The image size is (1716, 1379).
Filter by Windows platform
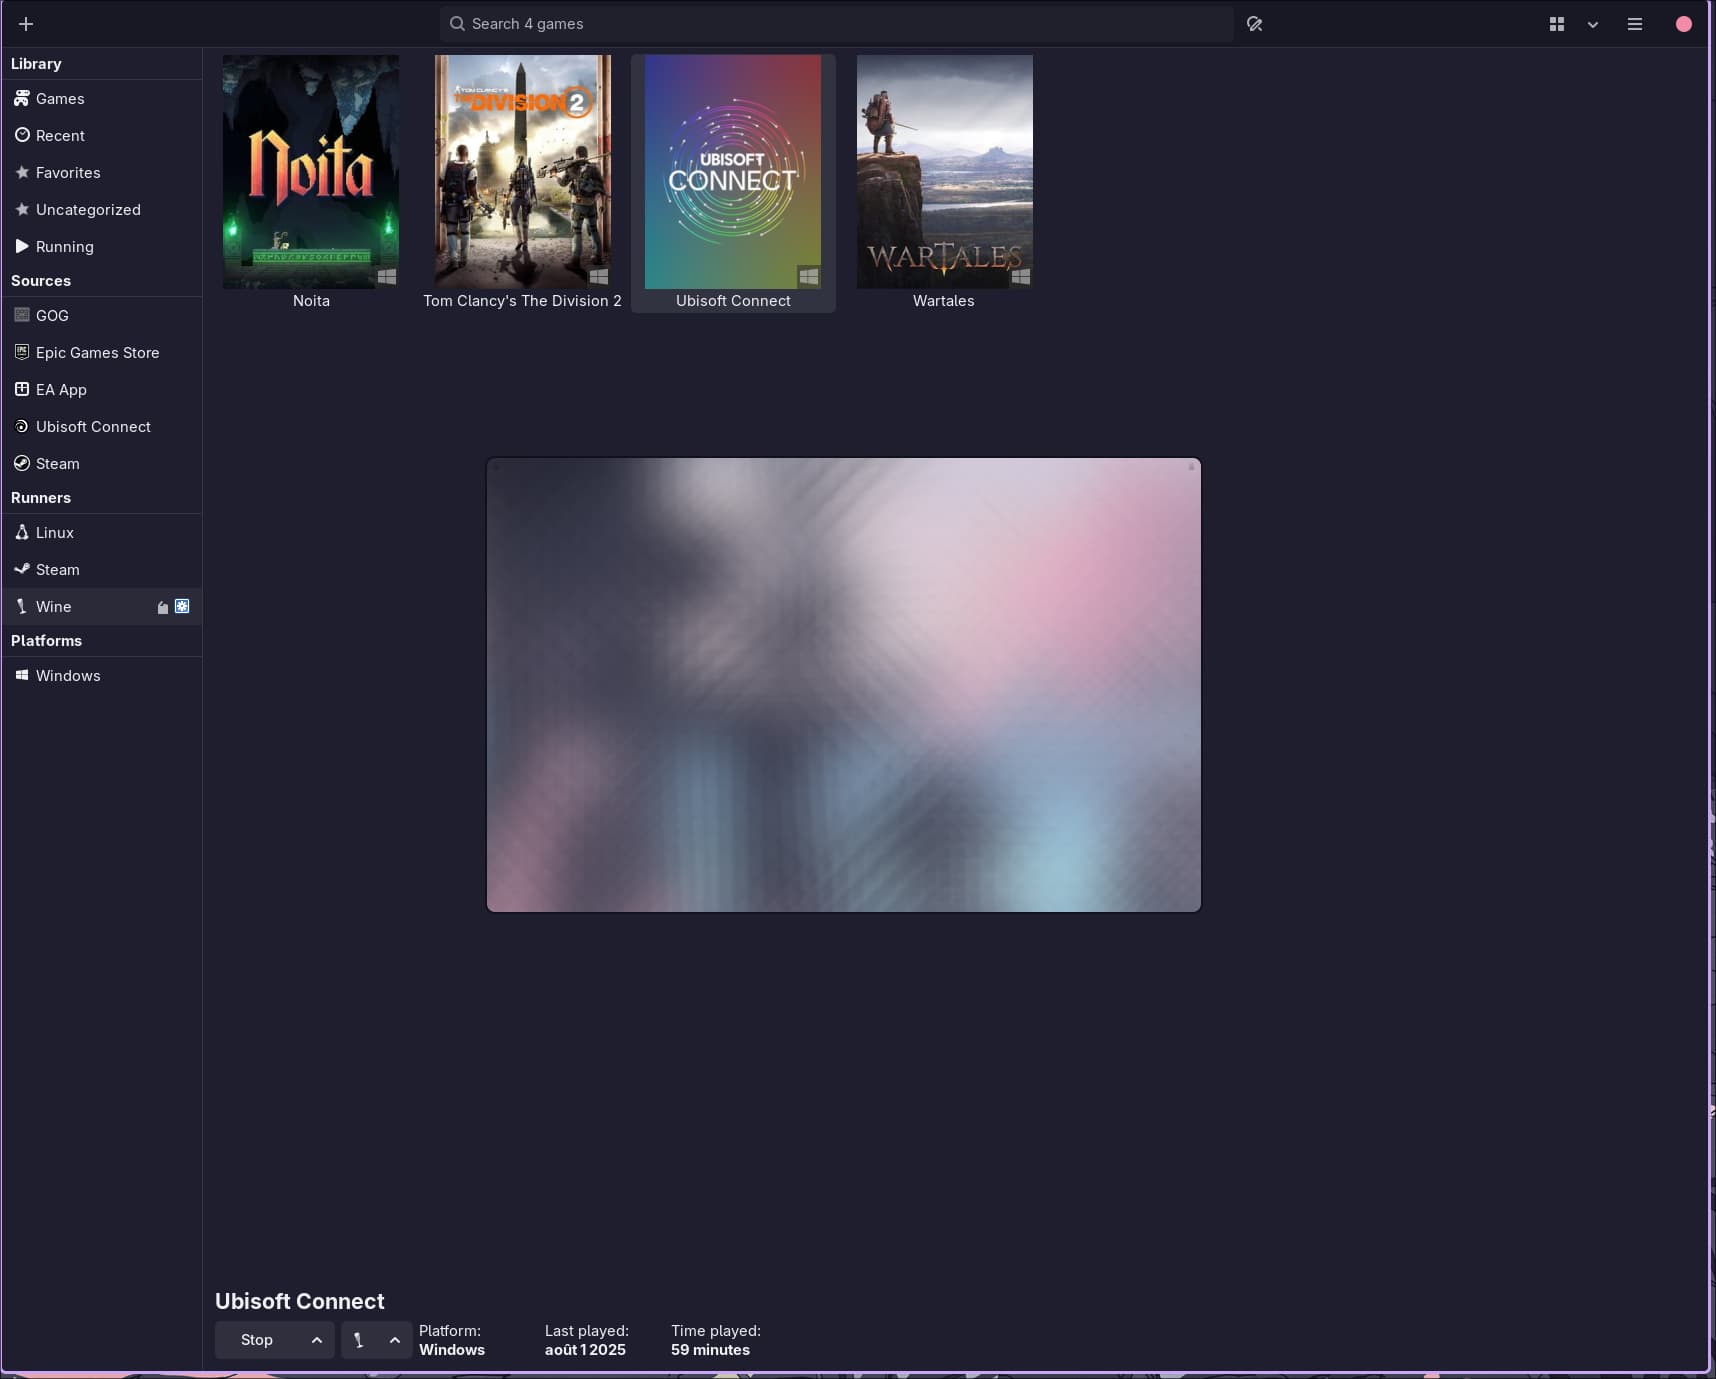click(x=68, y=676)
